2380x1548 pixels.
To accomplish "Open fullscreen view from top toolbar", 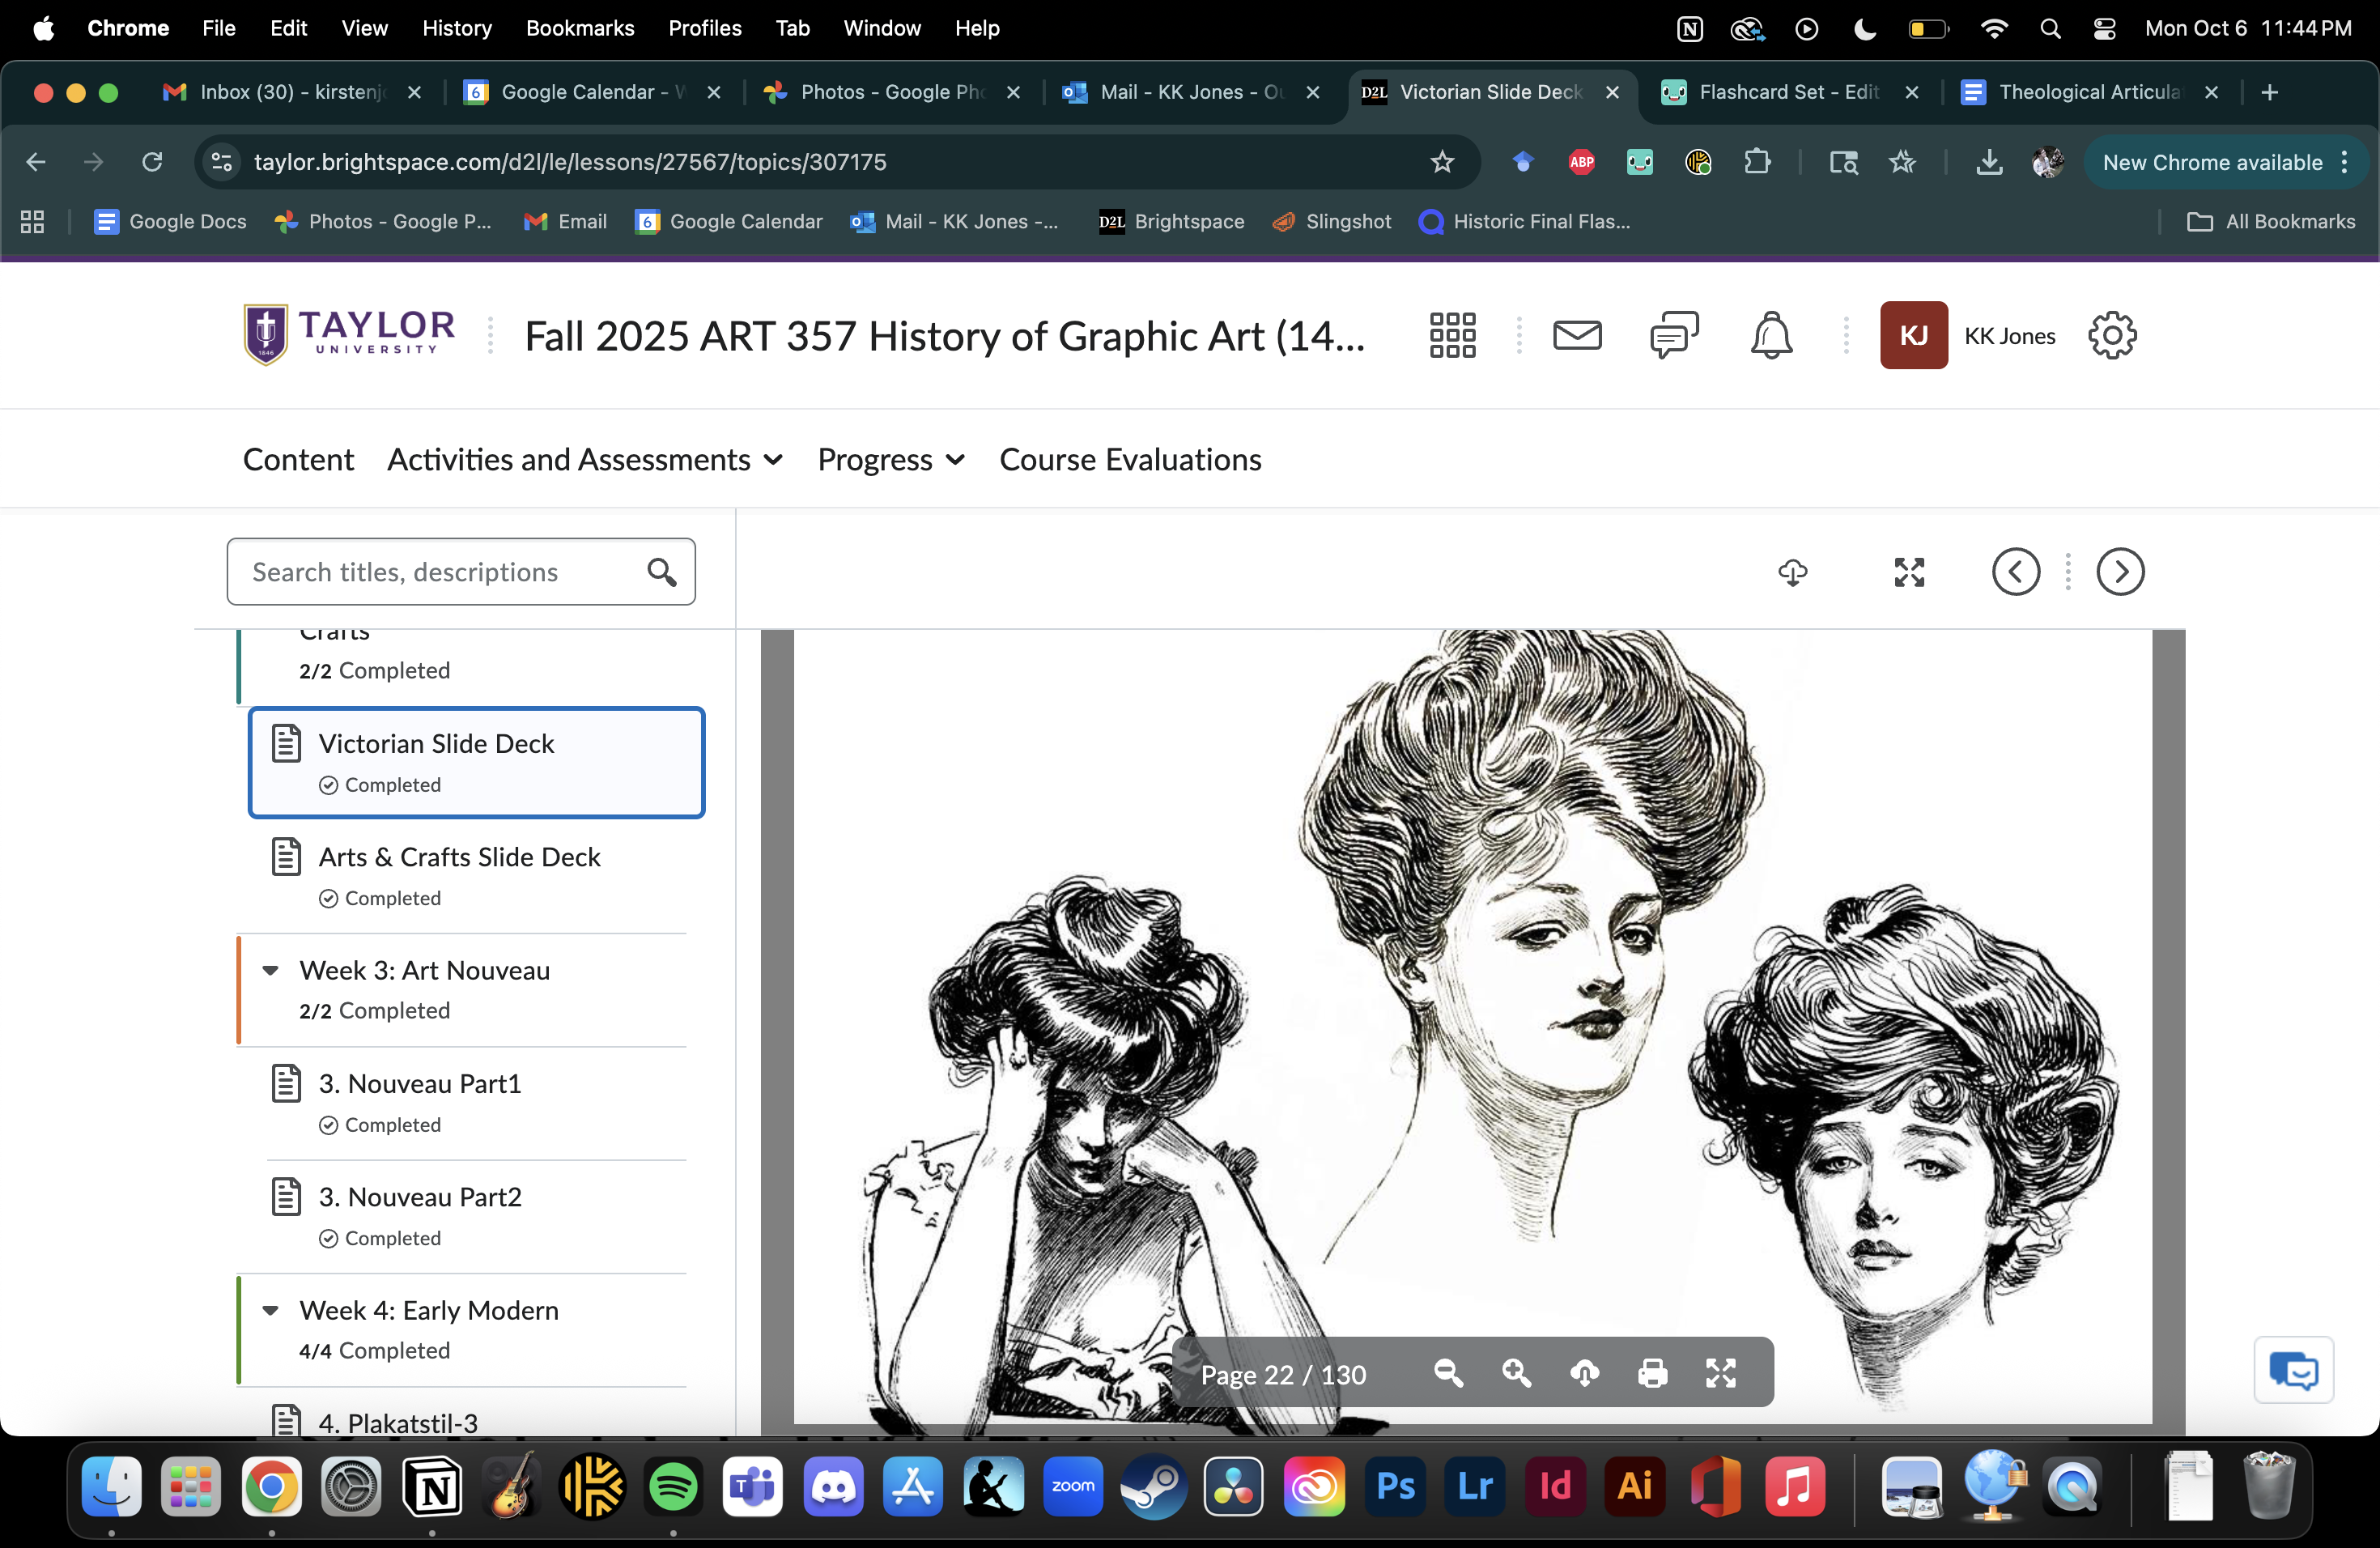I will pyautogui.click(x=1909, y=572).
